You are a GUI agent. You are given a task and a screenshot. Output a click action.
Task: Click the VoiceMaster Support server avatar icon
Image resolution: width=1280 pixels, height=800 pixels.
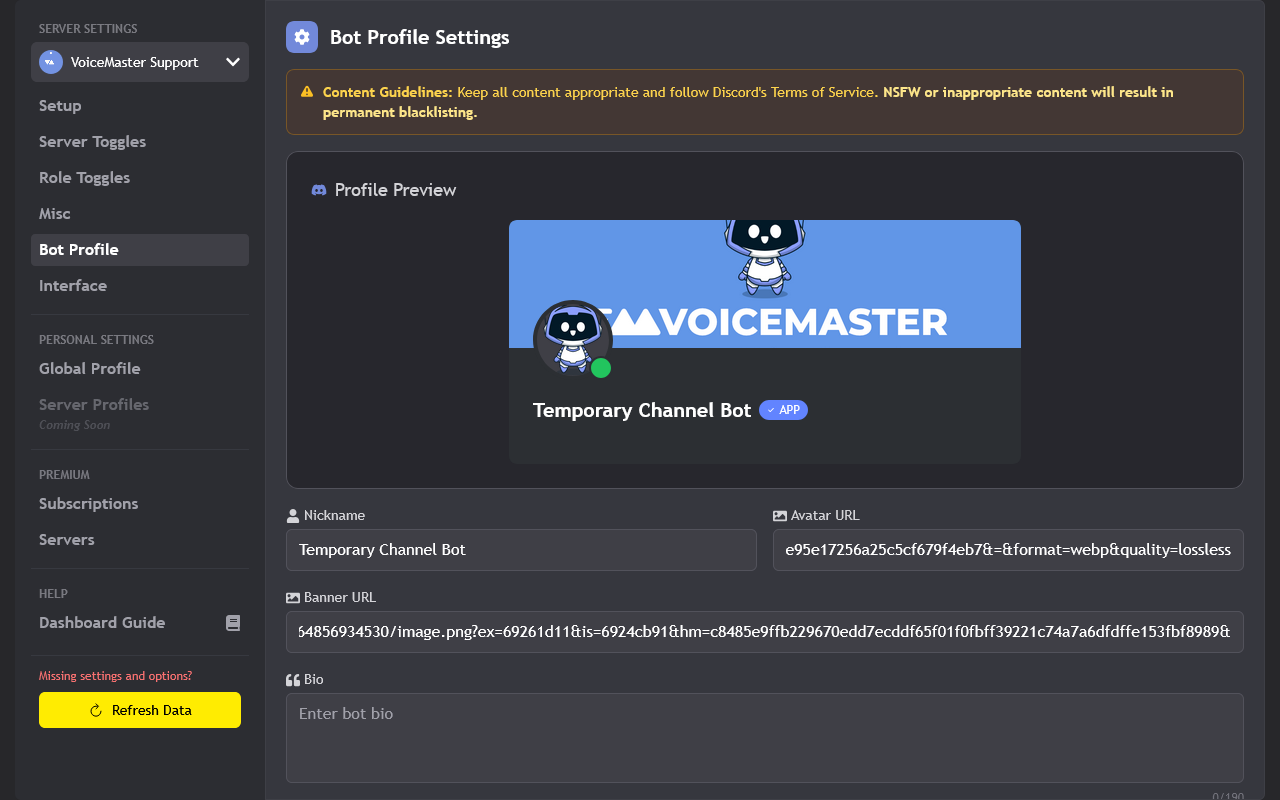point(49,61)
